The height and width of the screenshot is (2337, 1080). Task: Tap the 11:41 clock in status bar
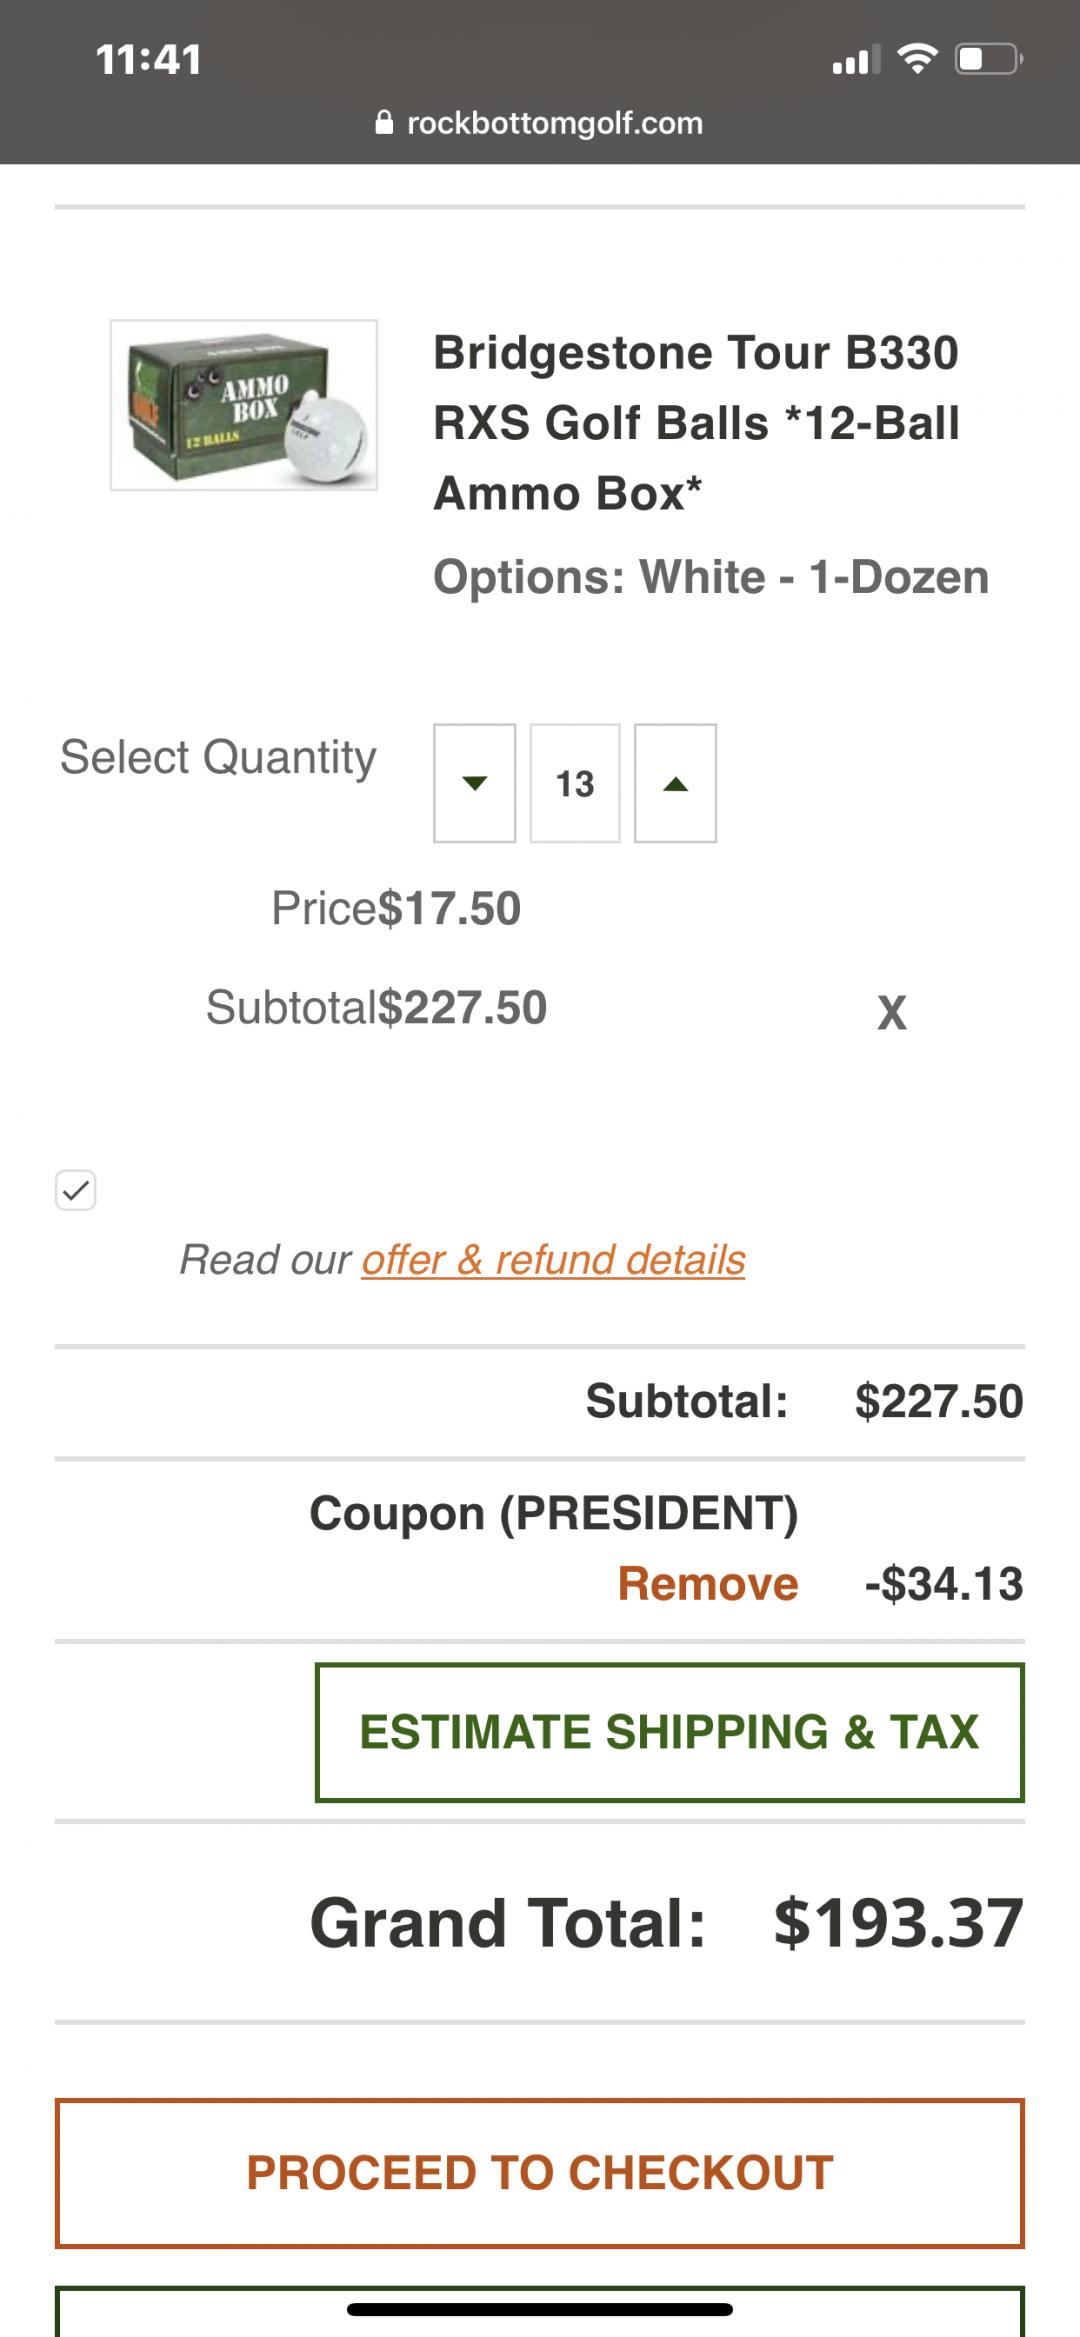tap(148, 59)
